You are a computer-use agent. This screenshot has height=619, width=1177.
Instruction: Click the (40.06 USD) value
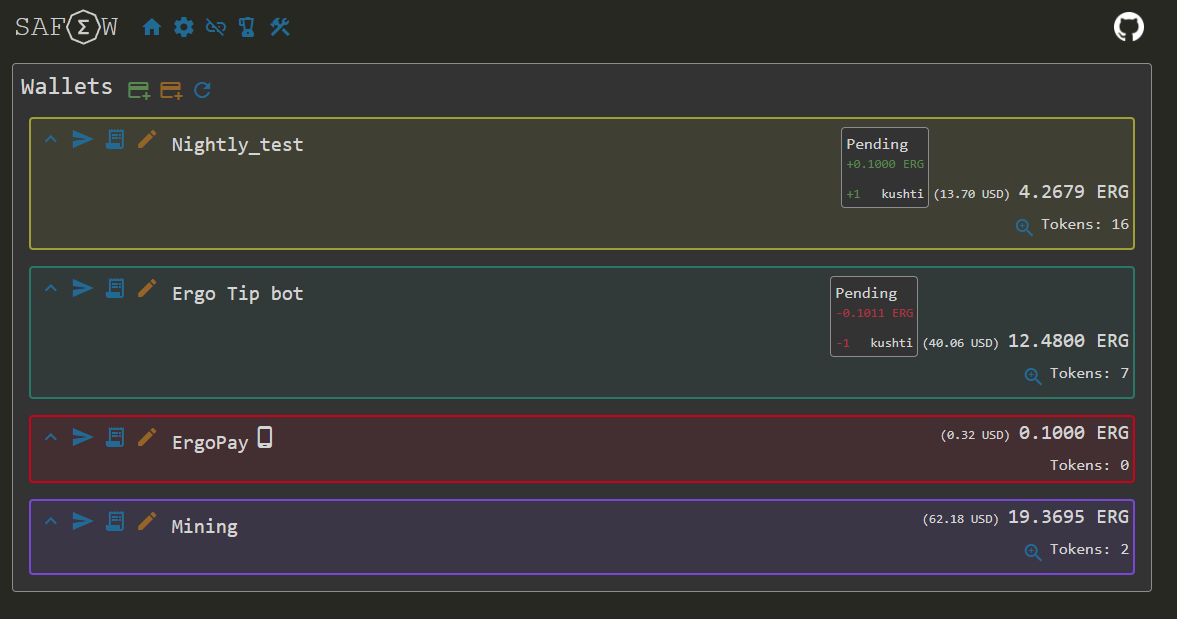pos(961,343)
